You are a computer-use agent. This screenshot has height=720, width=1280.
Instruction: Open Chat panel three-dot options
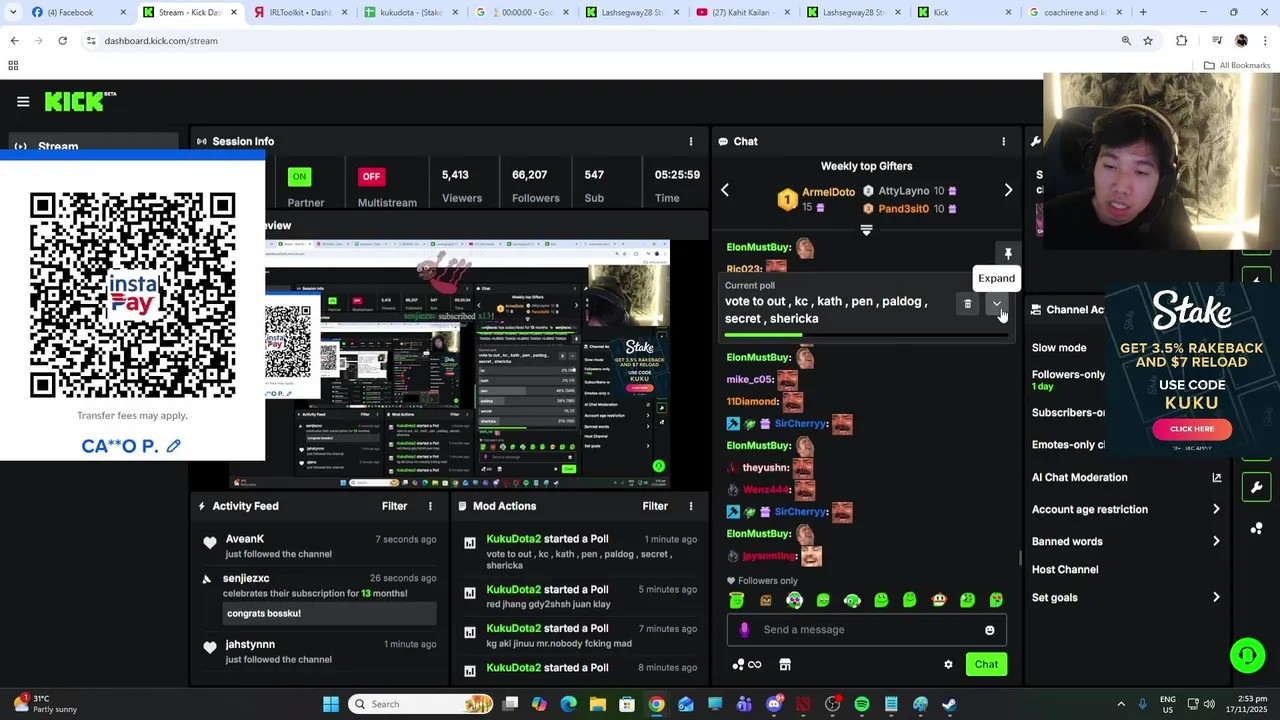coord(1003,141)
